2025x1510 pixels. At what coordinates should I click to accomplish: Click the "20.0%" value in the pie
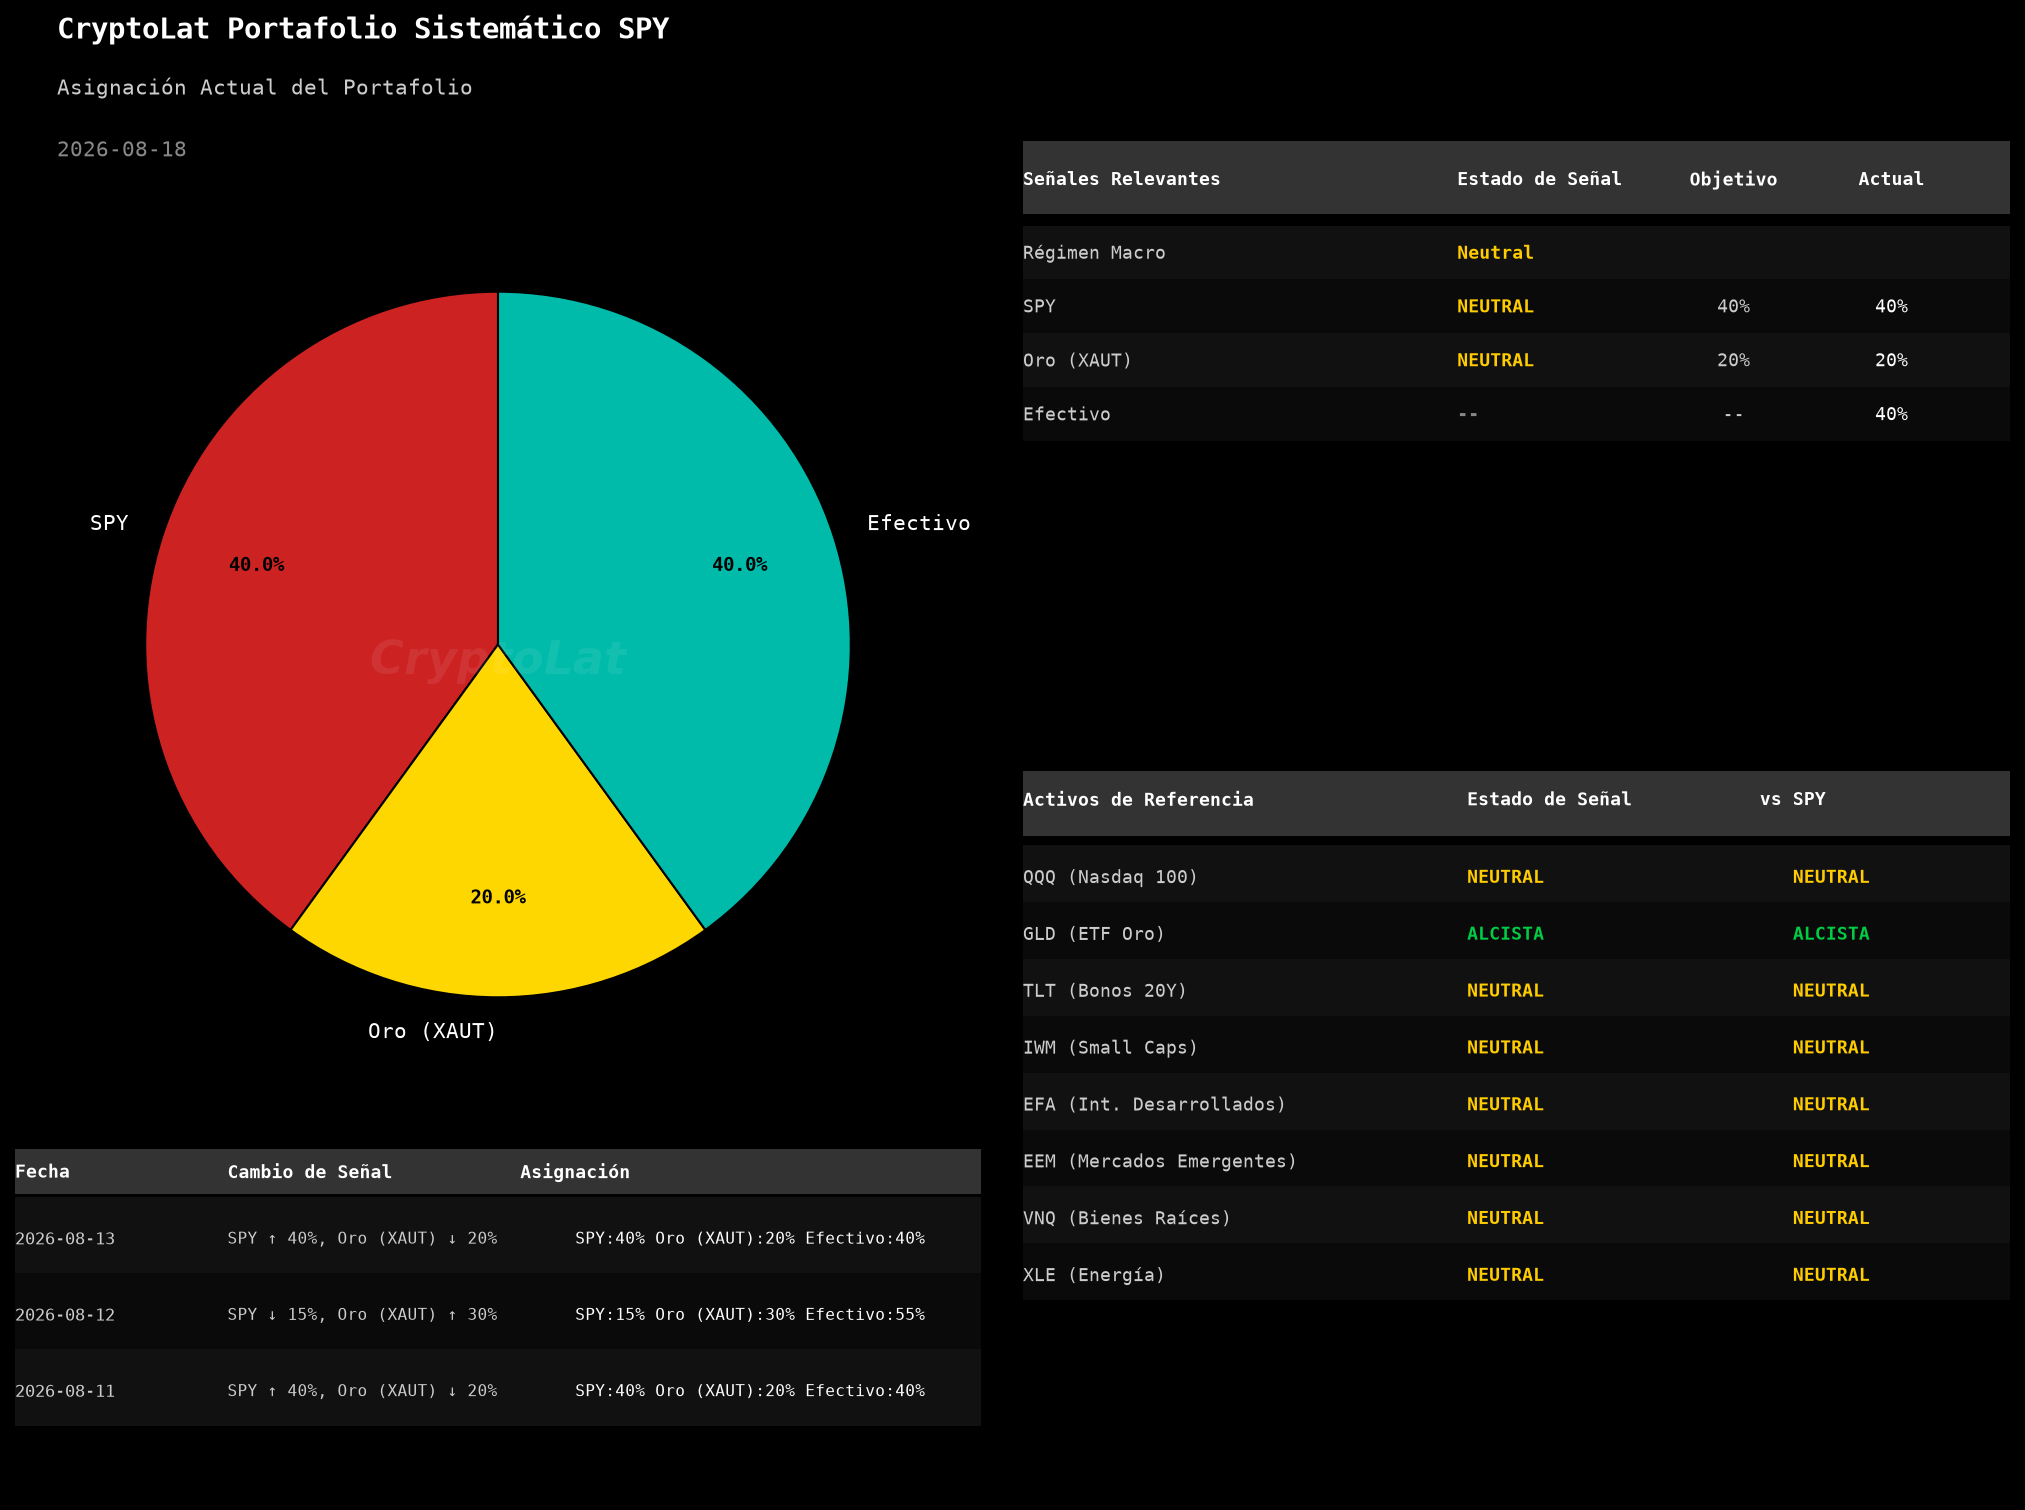(x=498, y=897)
